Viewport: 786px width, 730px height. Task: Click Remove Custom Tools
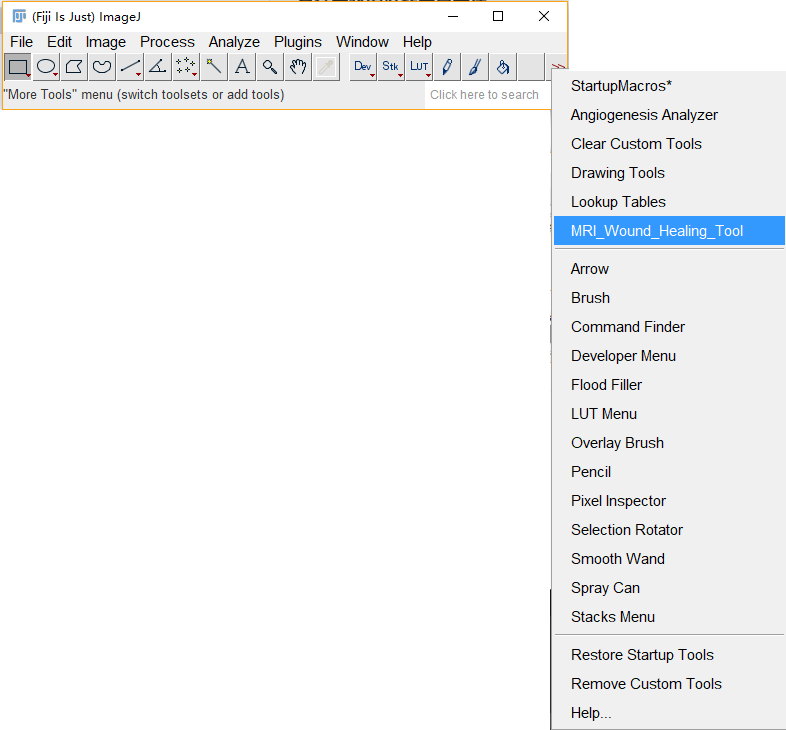coord(669,685)
